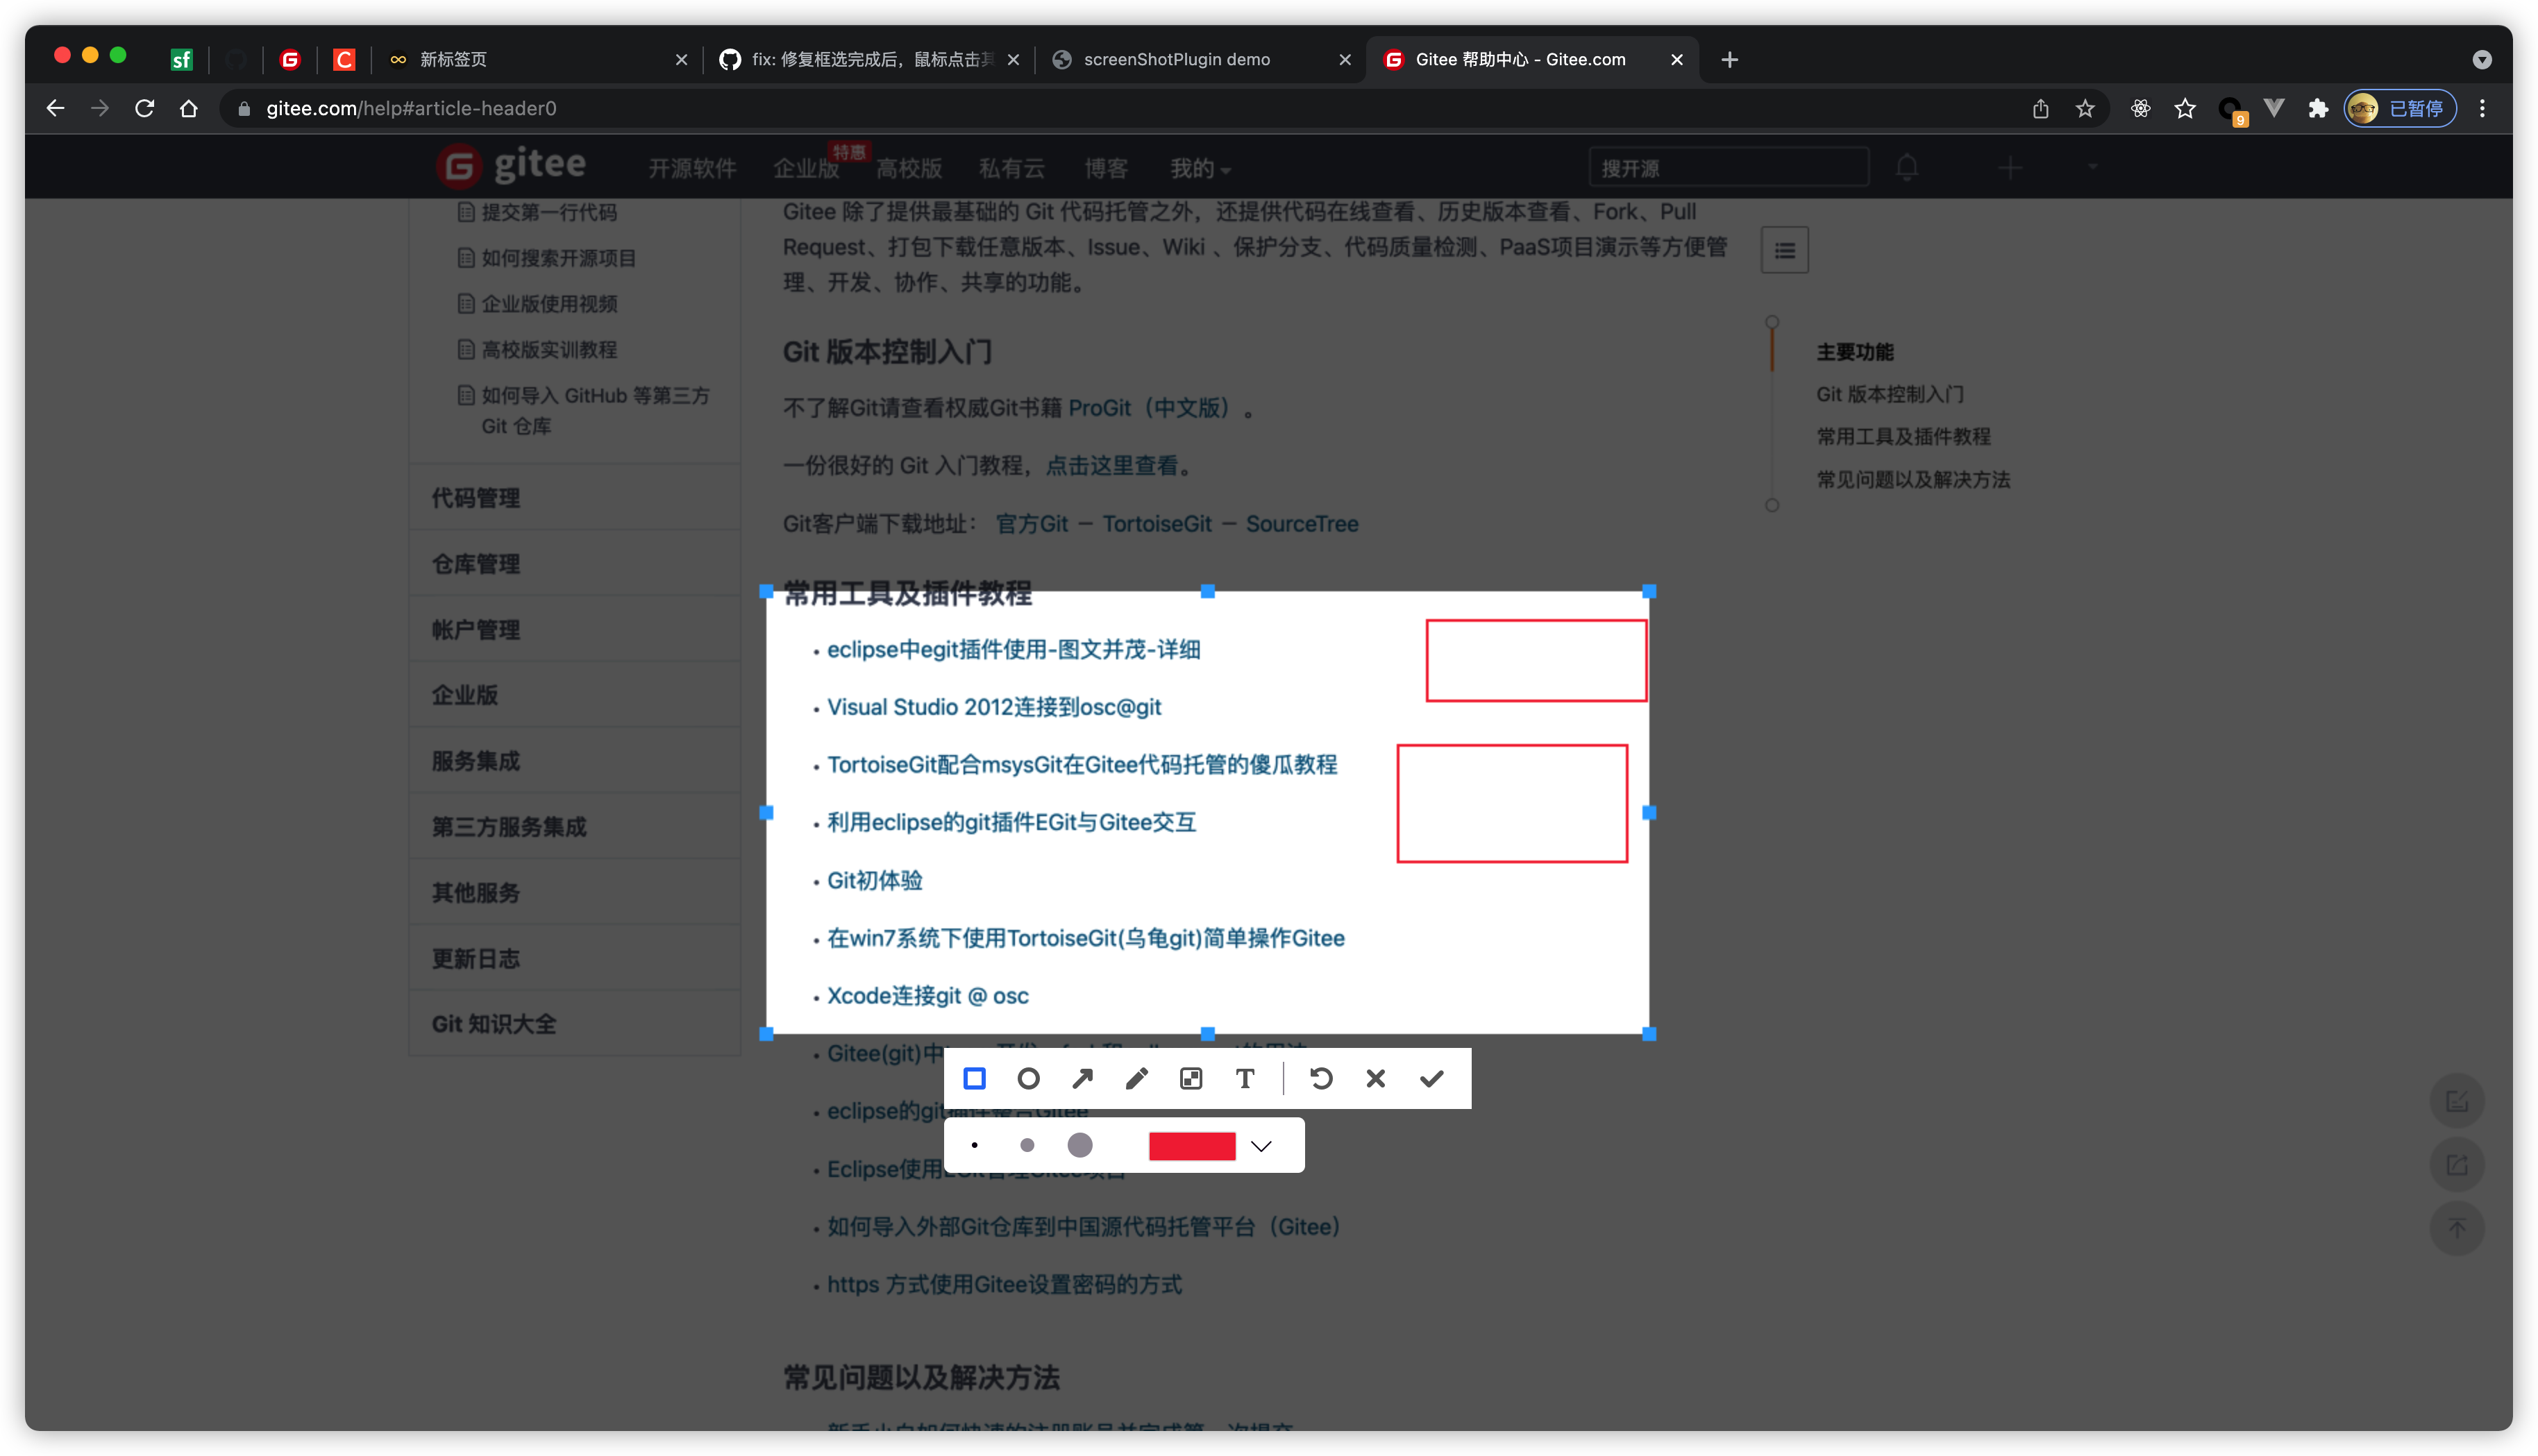Expand the 代码管理 sidebar section

click(575, 498)
